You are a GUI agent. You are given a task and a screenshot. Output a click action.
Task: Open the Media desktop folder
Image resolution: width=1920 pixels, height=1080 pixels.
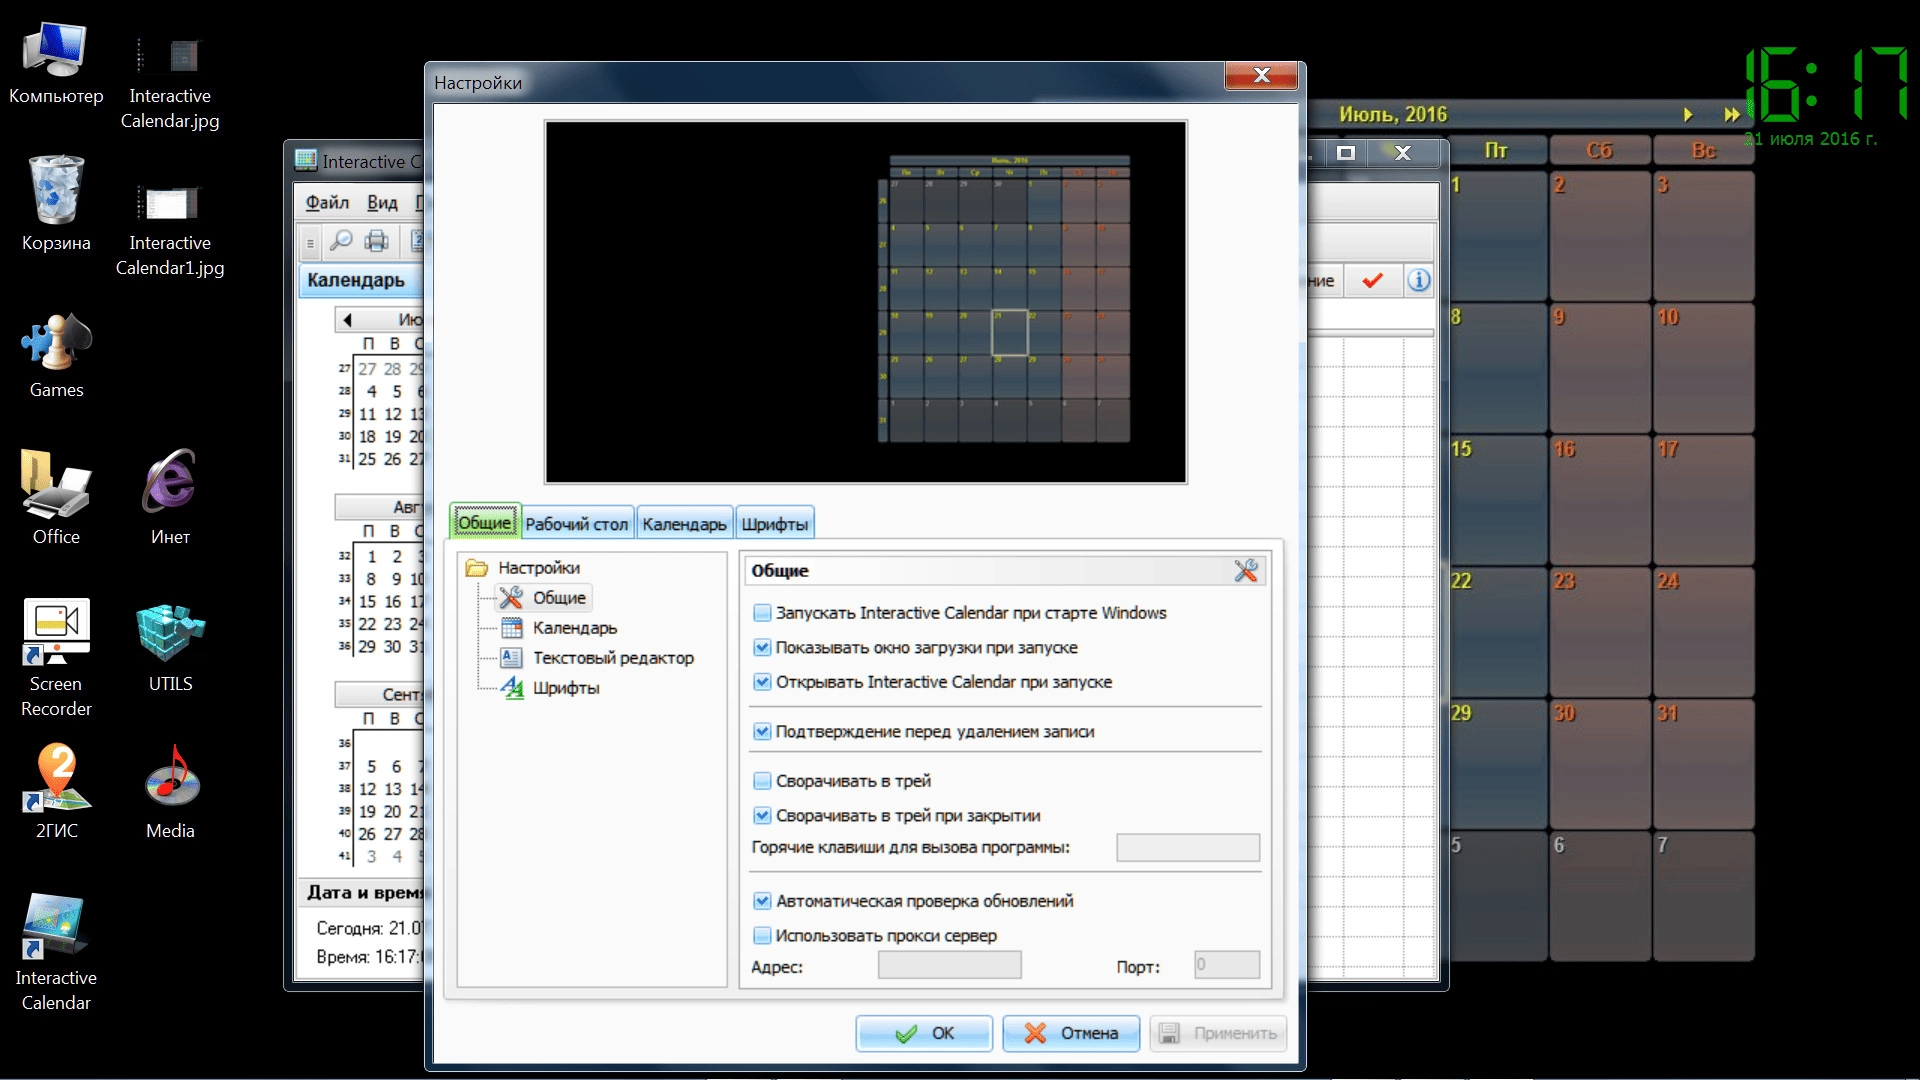click(x=170, y=791)
